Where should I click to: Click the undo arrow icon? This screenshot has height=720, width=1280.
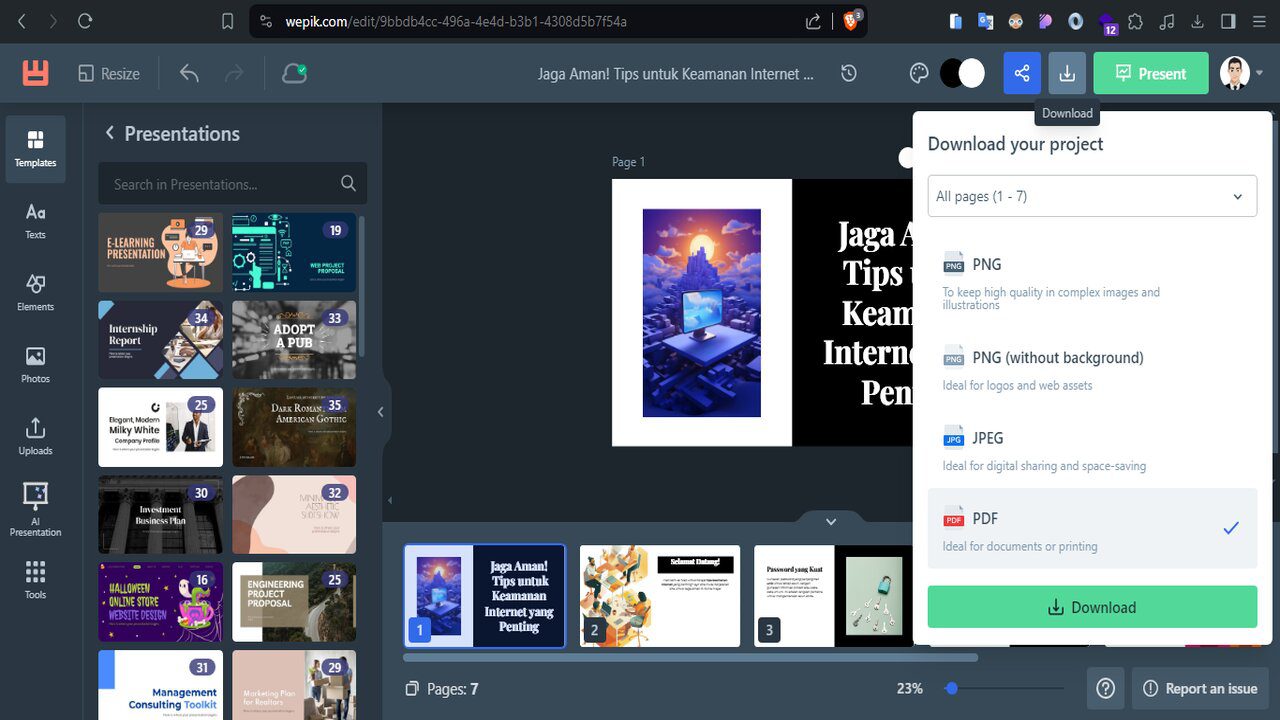point(189,73)
